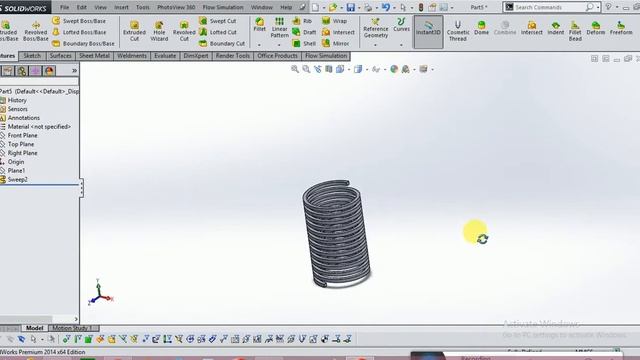This screenshot has height=360, width=640.
Task: Click the coil spring model
Action: [x=336, y=234]
